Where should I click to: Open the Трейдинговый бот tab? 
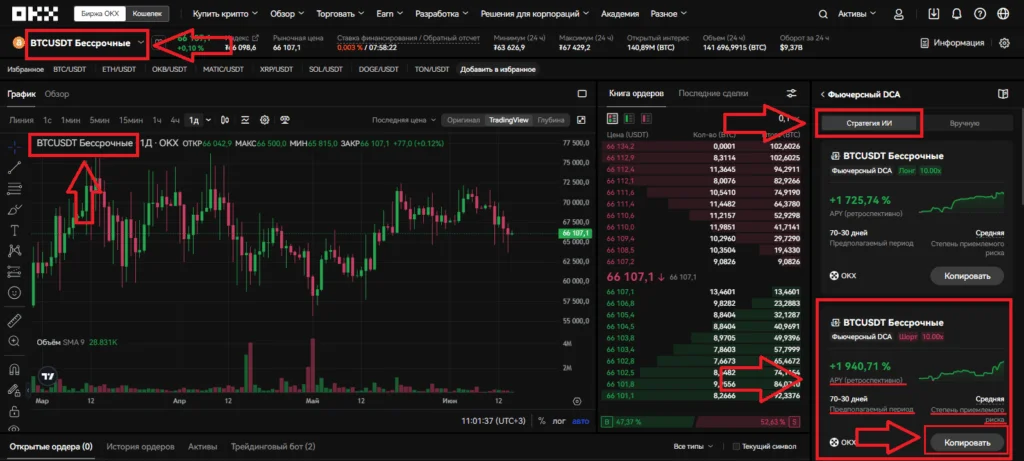coord(273,447)
